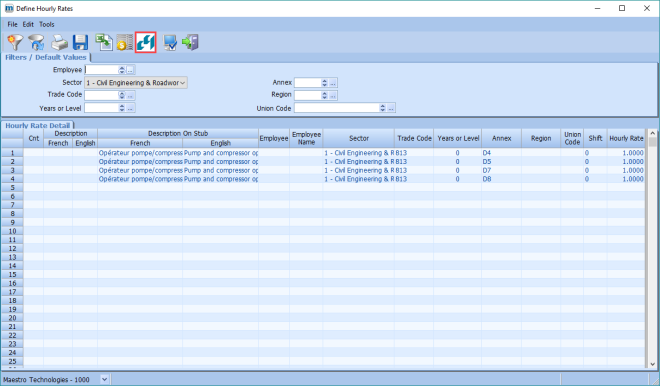Image resolution: width=660 pixels, height=386 pixels.
Task: Click the Union Code column header in grid
Action: pos(572,138)
